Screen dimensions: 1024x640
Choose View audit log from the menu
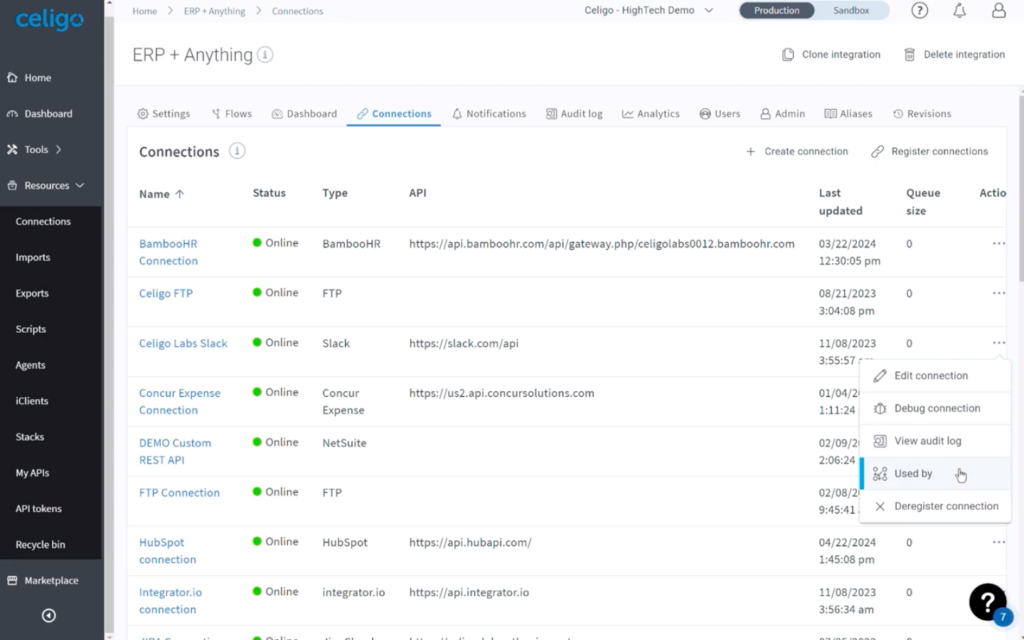935,441
